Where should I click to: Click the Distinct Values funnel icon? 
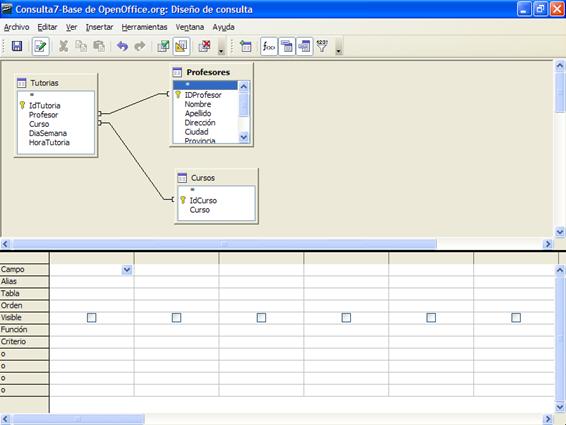pos(322,46)
